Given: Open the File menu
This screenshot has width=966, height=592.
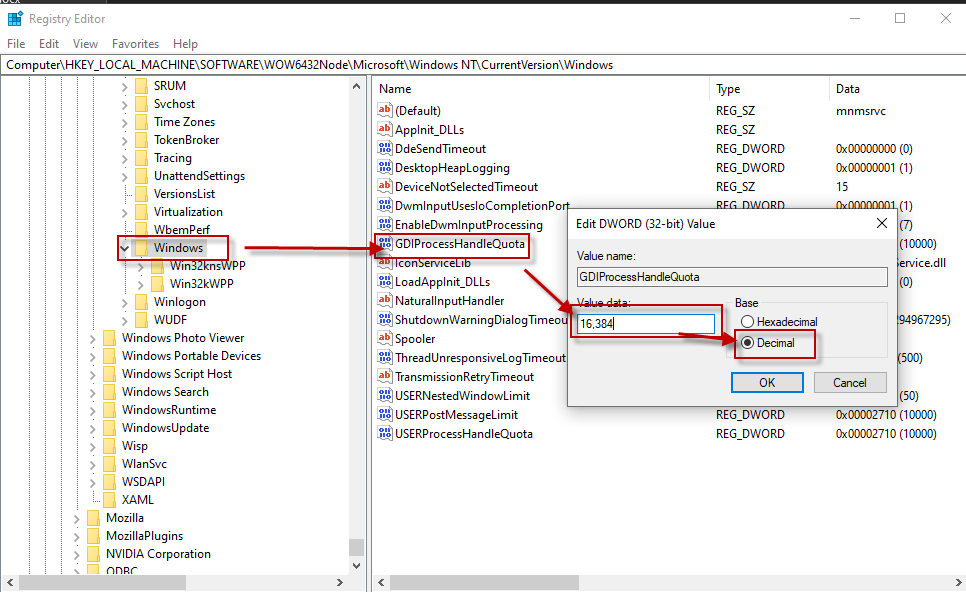Looking at the screenshot, I should [x=16, y=44].
